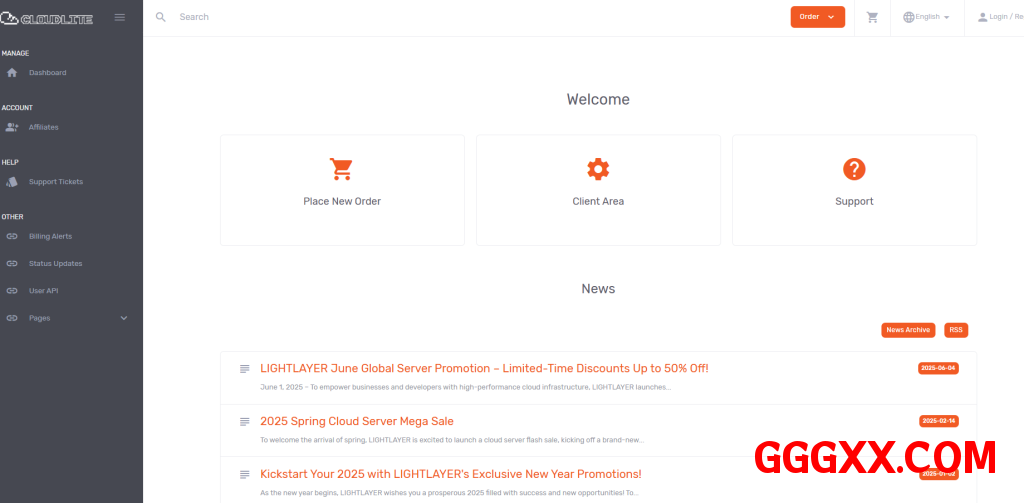
Task: Collapse sidebar with the hamburger menu icon
Action: click(120, 17)
